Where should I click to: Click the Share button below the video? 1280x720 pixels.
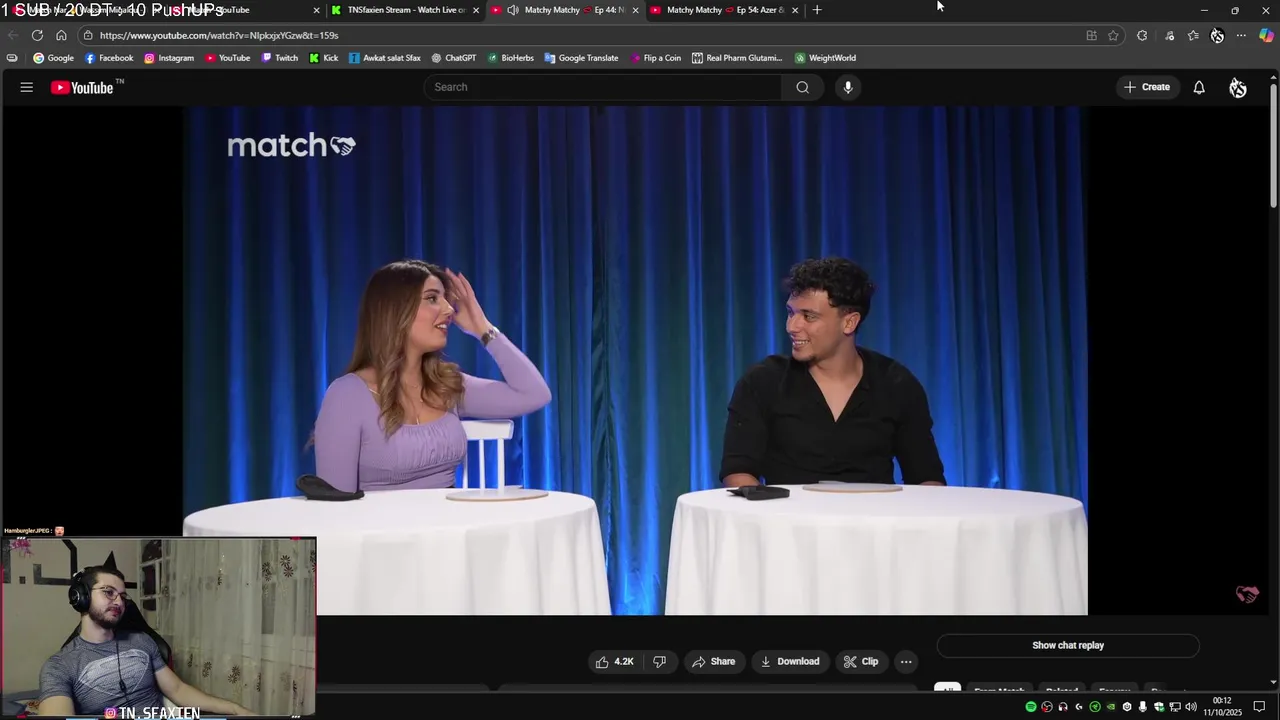(x=713, y=661)
